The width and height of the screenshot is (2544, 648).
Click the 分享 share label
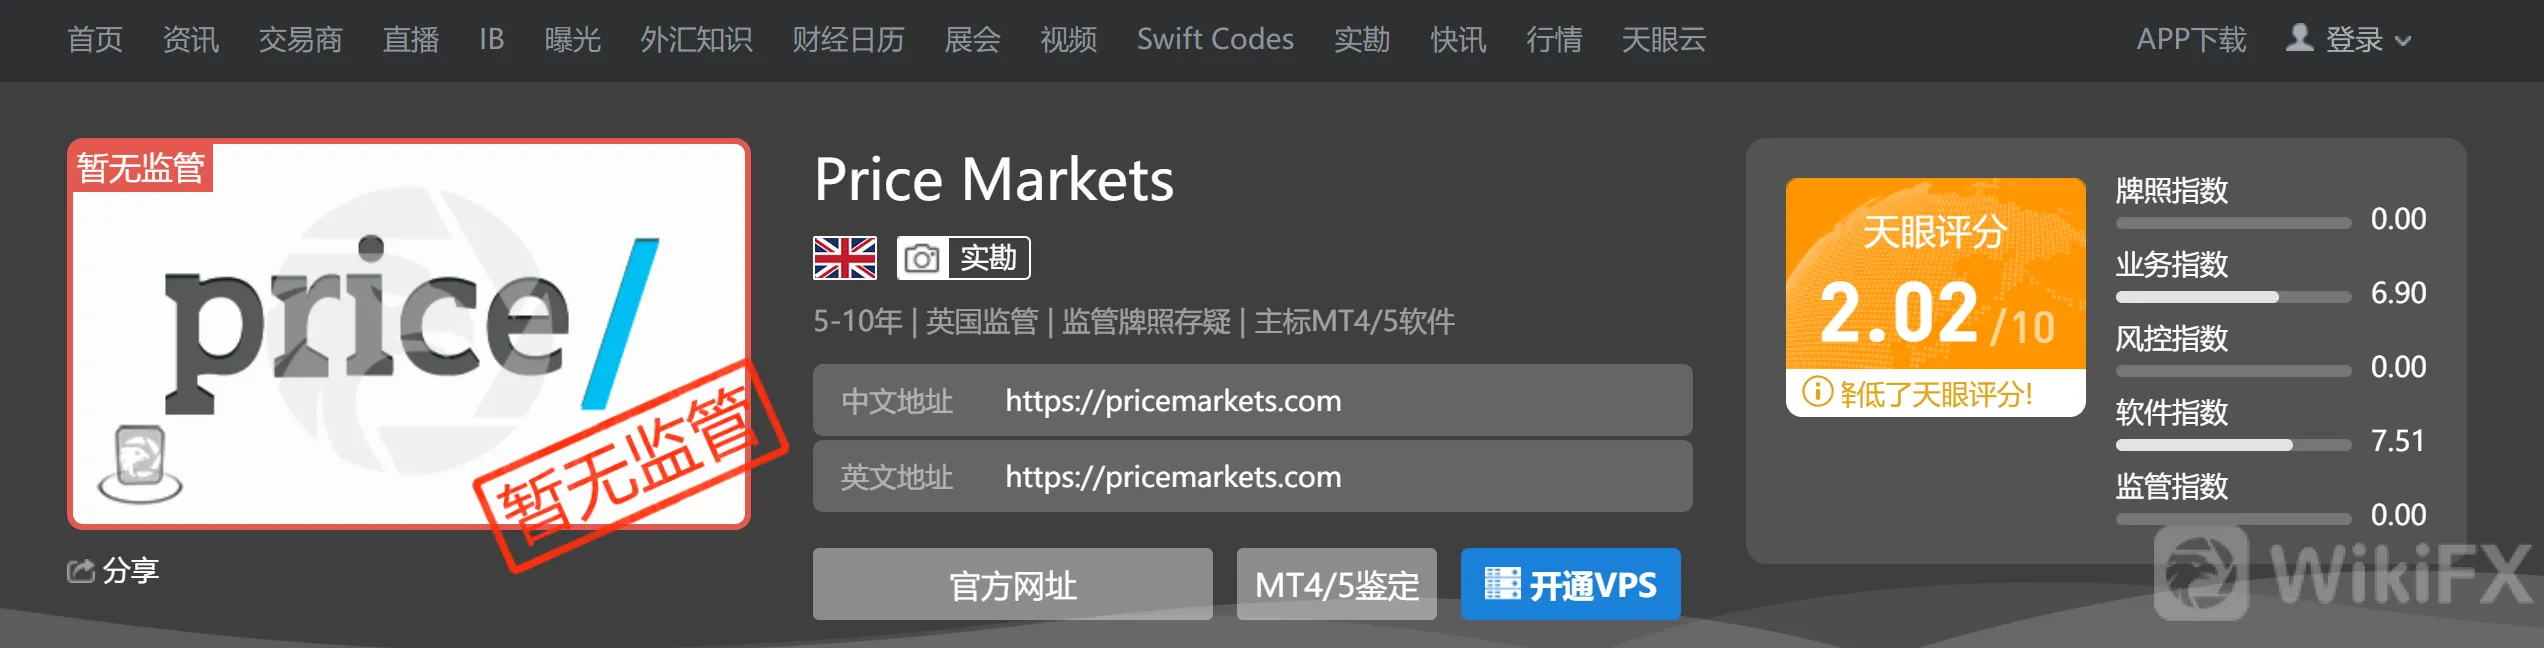(x=131, y=571)
